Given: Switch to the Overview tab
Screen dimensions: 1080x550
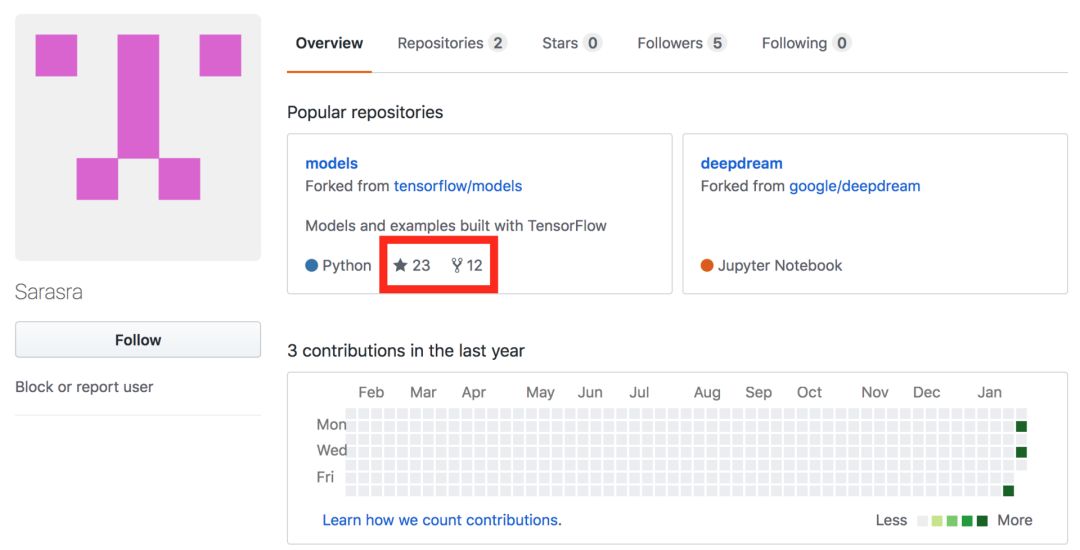Looking at the screenshot, I should [x=329, y=43].
